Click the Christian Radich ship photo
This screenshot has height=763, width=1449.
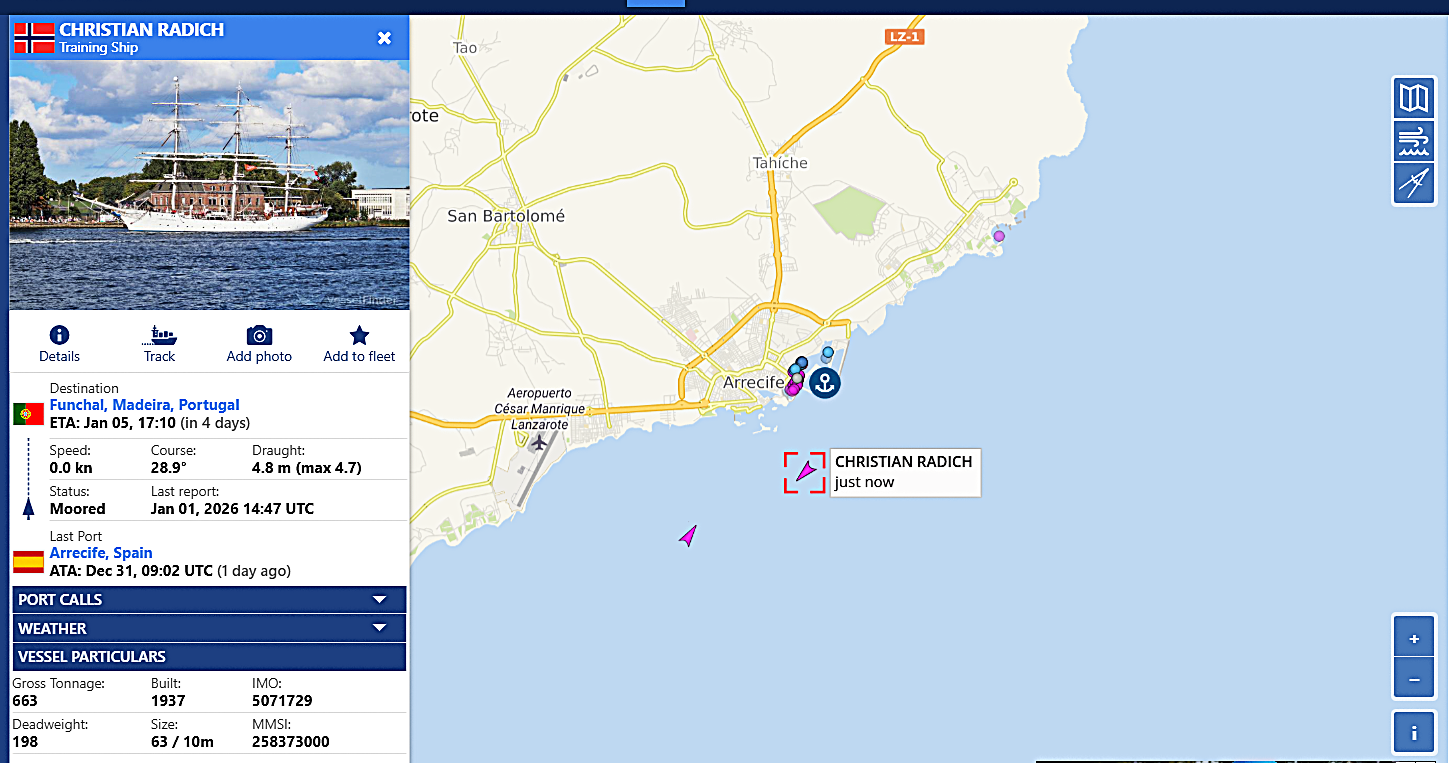209,185
